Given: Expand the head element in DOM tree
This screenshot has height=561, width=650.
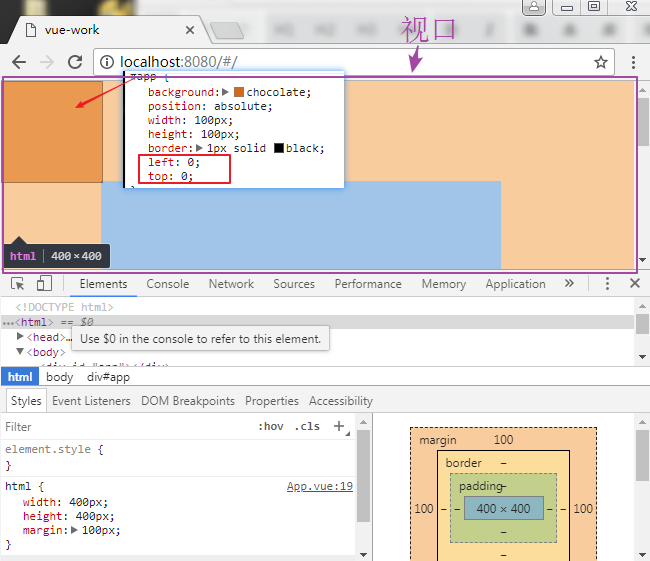Looking at the screenshot, I should click(x=20, y=336).
